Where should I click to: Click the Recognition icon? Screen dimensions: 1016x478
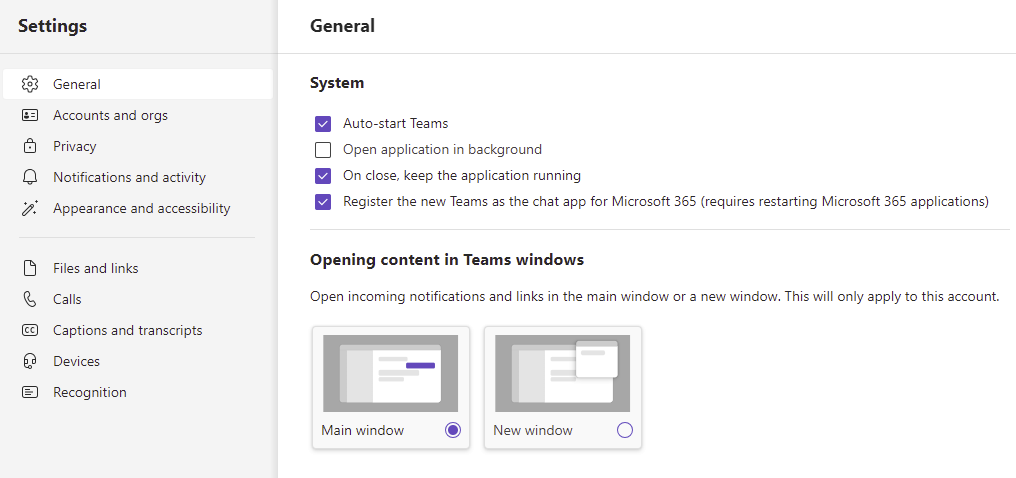[30, 393]
